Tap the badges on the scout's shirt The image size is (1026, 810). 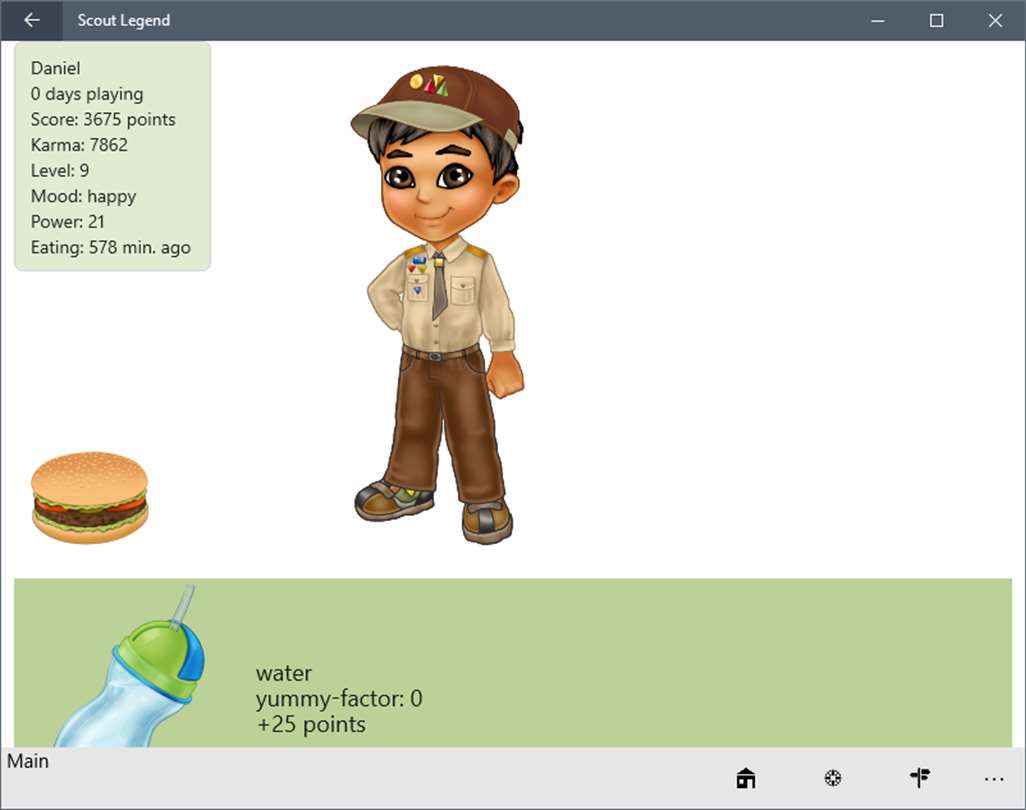[417, 274]
